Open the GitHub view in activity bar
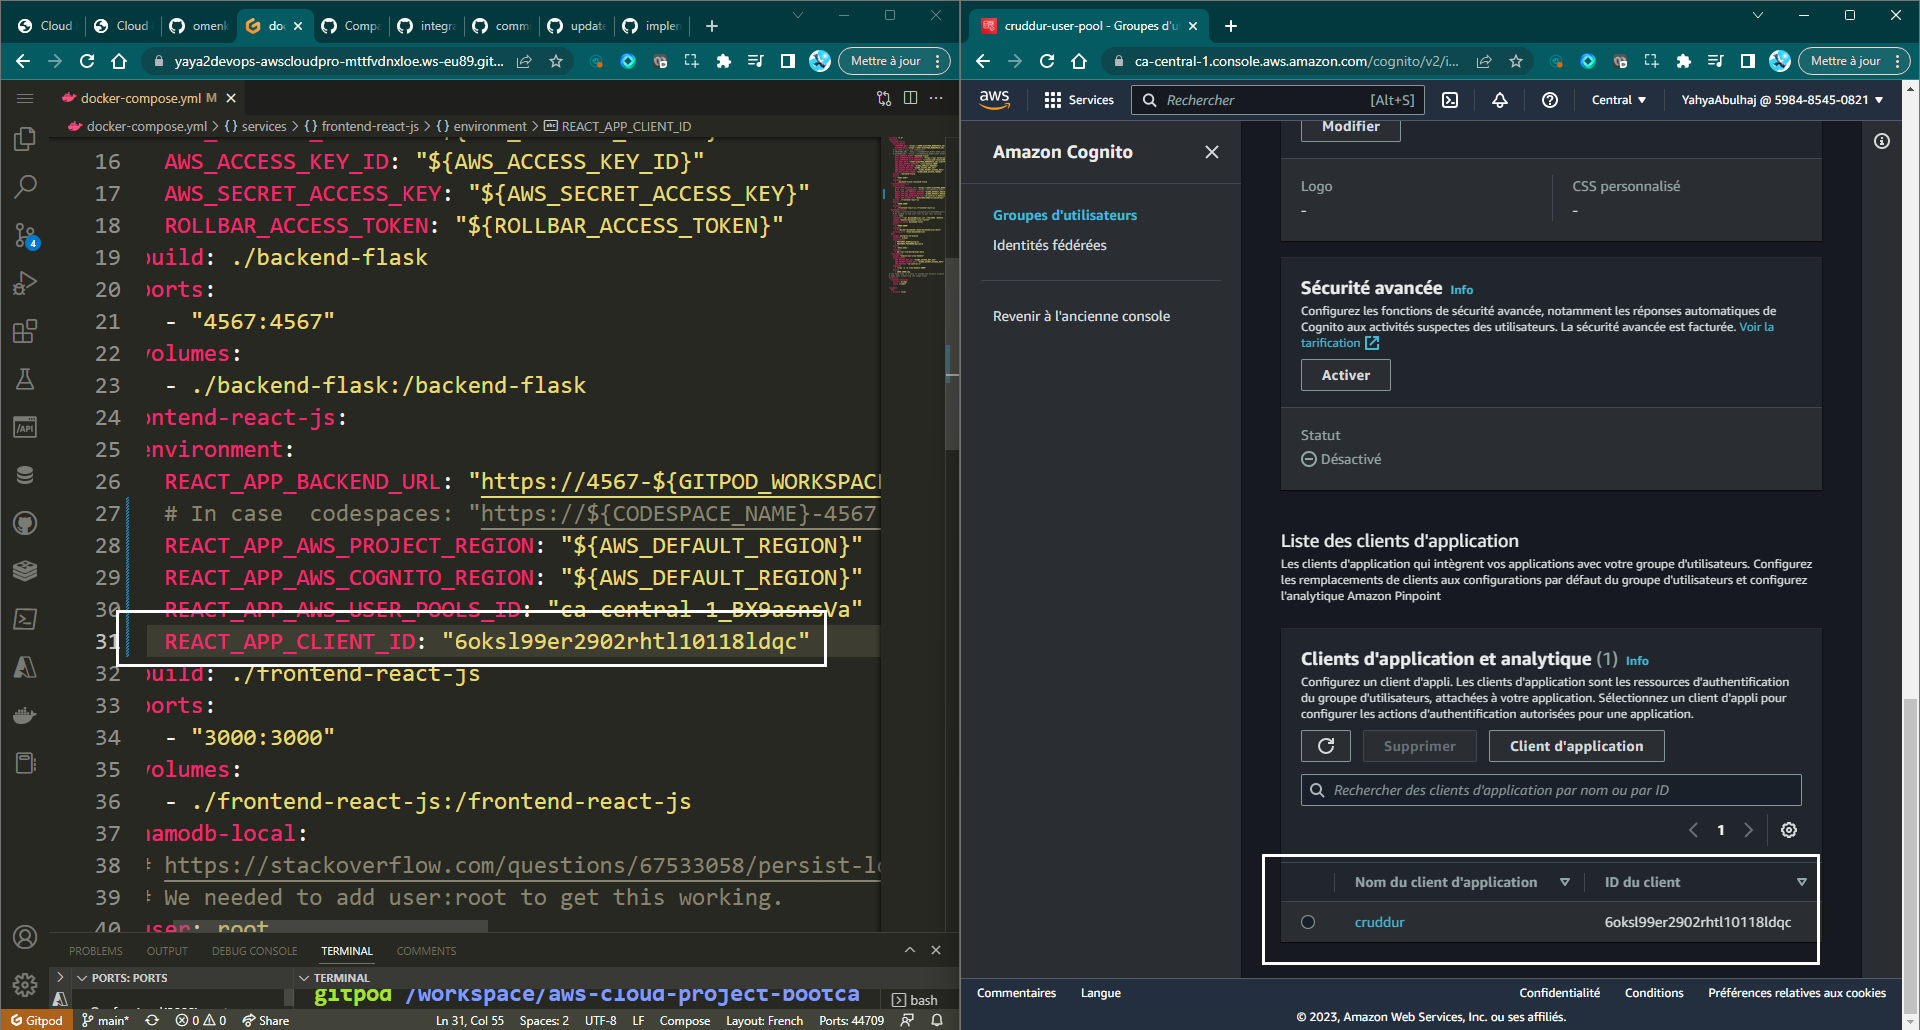This screenshot has width=1920, height=1030. pyautogui.click(x=25, y=523)
